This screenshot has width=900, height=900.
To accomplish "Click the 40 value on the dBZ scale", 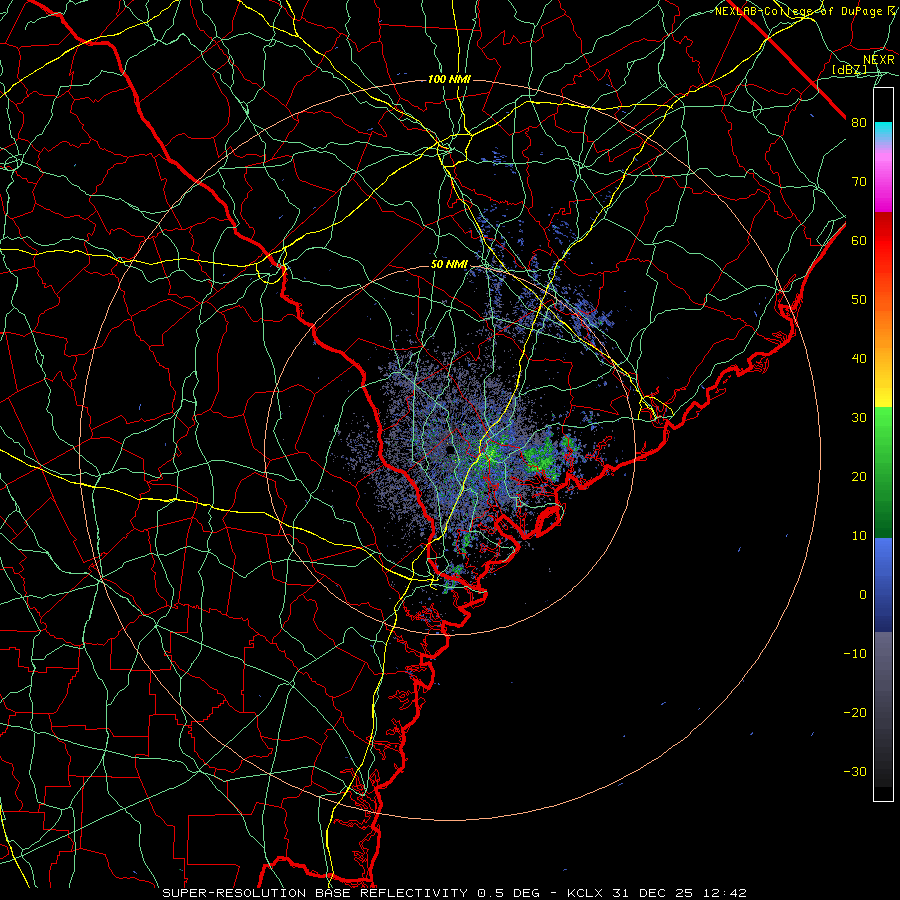I will tap(859, 359).
